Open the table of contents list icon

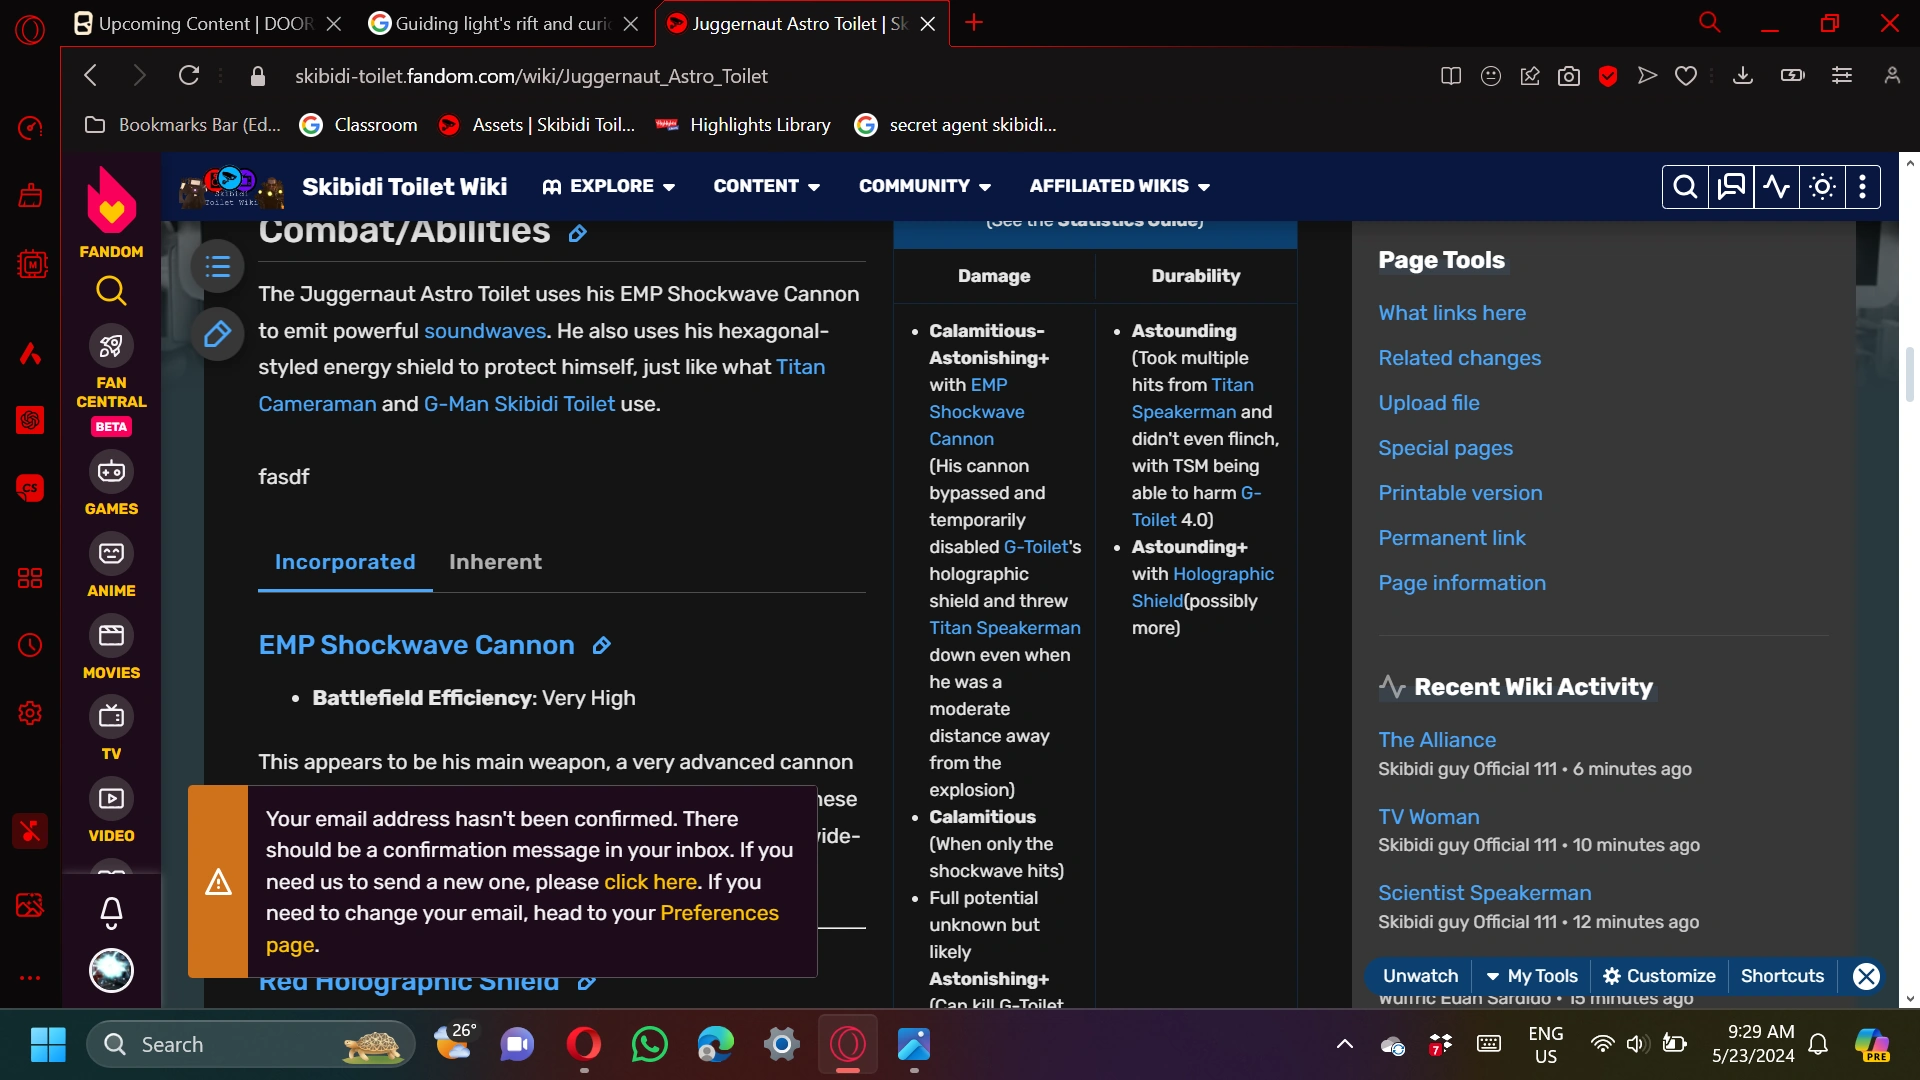click(217, 266)
